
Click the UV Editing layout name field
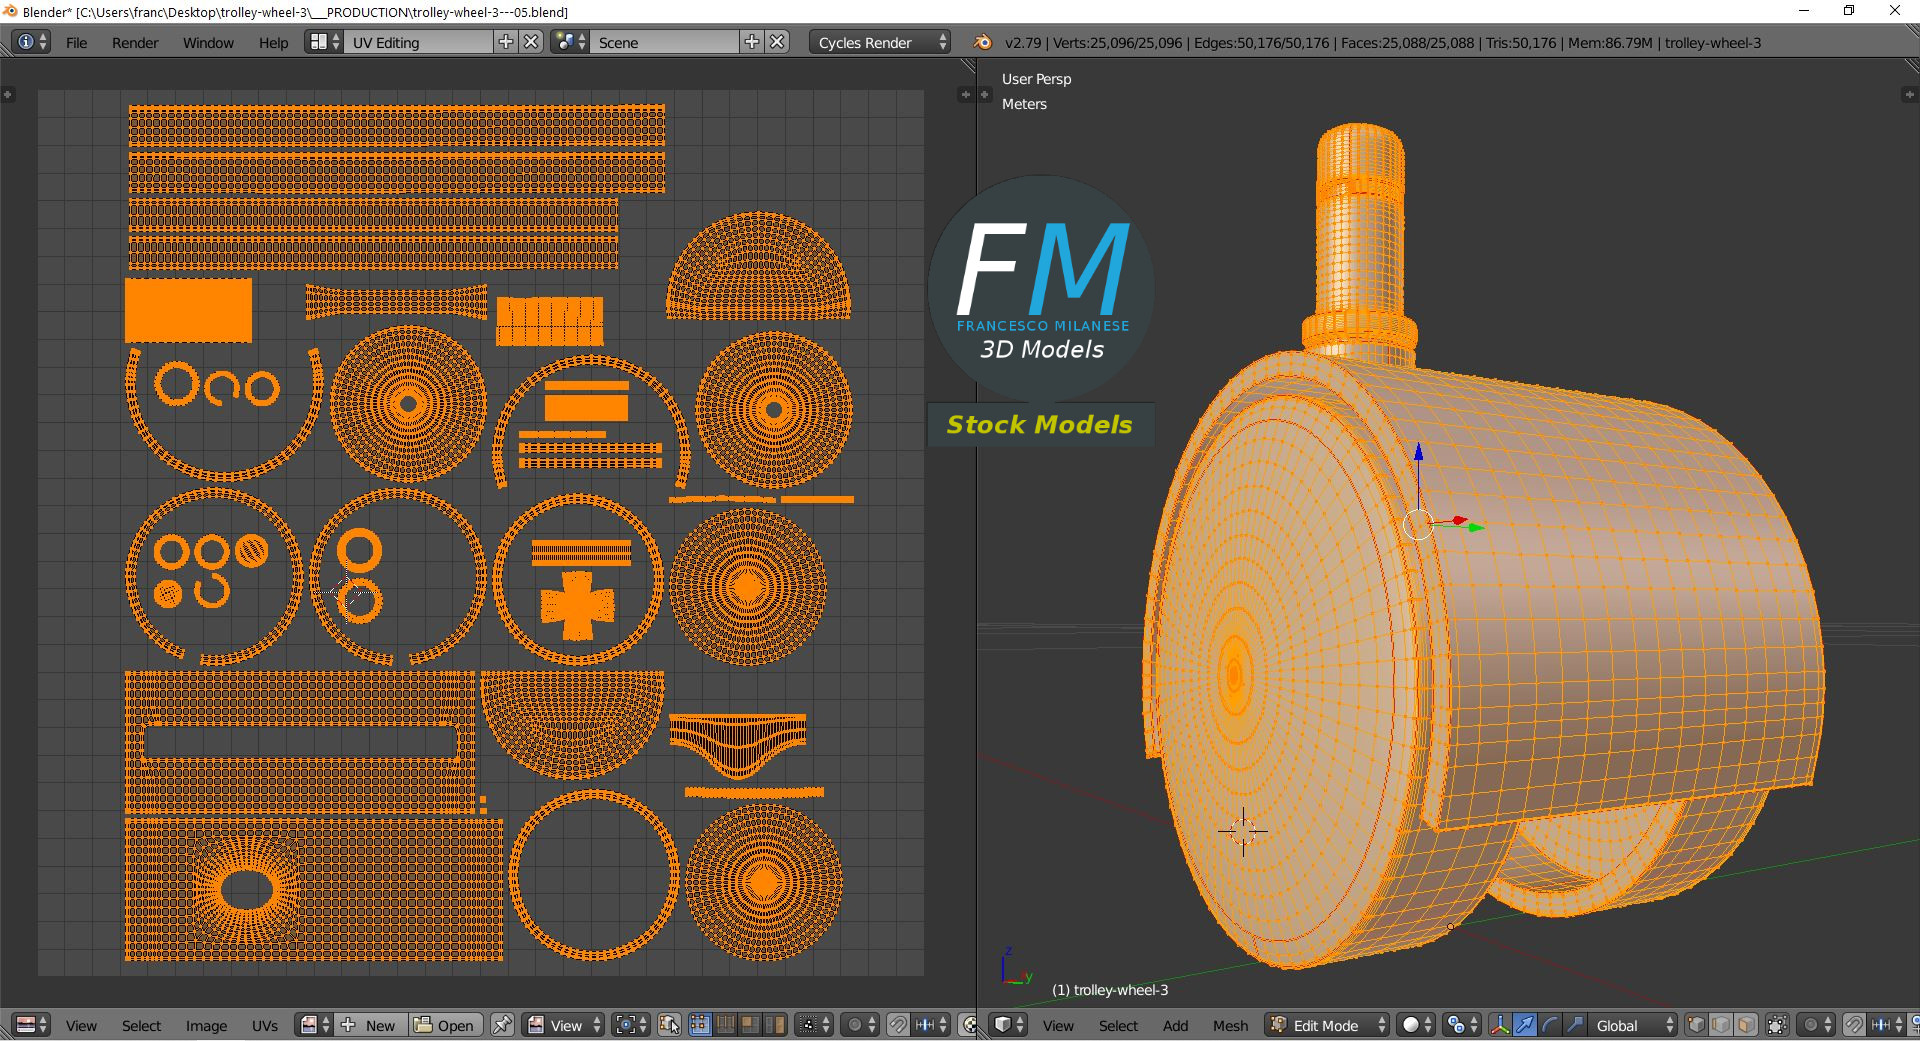coord(420,43)
